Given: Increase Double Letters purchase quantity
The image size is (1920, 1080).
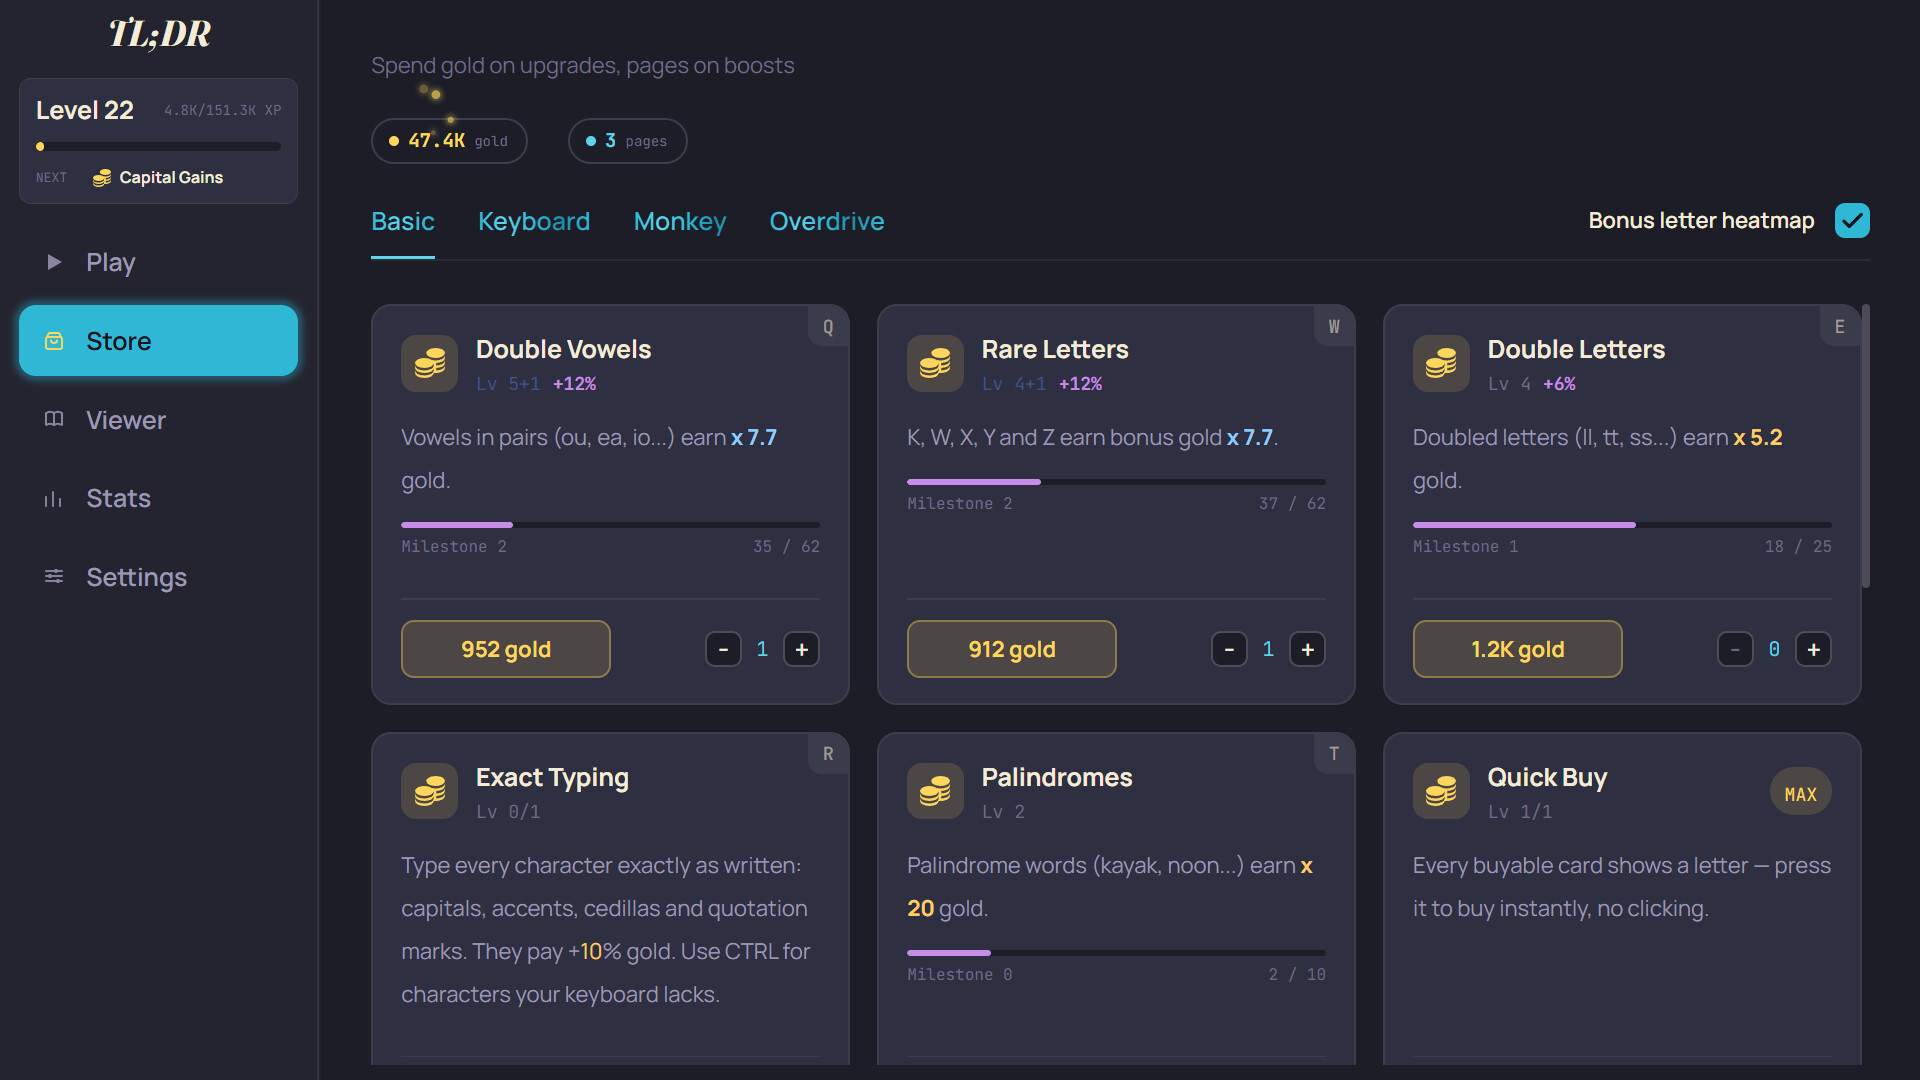Looking at the screenshot, I should tap(1813, 649).
